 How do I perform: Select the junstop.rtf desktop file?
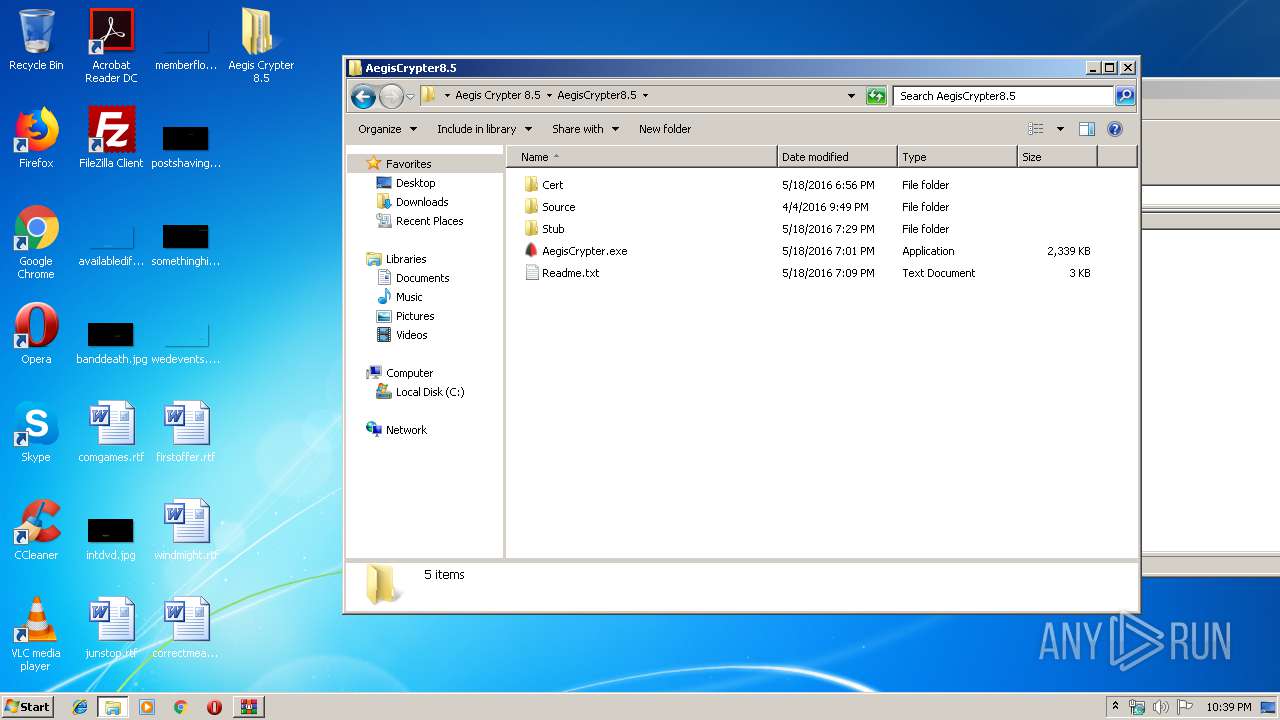point(111,628)
